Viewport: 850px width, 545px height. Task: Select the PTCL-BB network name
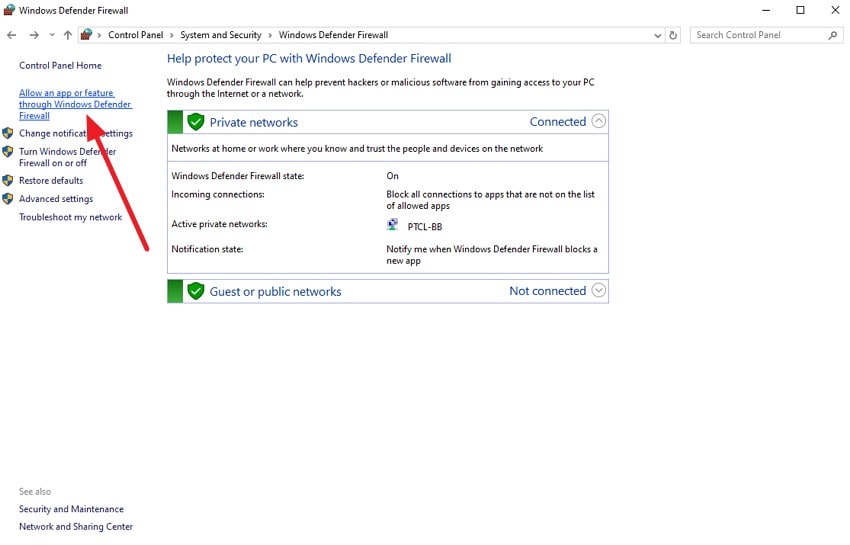coord(425,227)
